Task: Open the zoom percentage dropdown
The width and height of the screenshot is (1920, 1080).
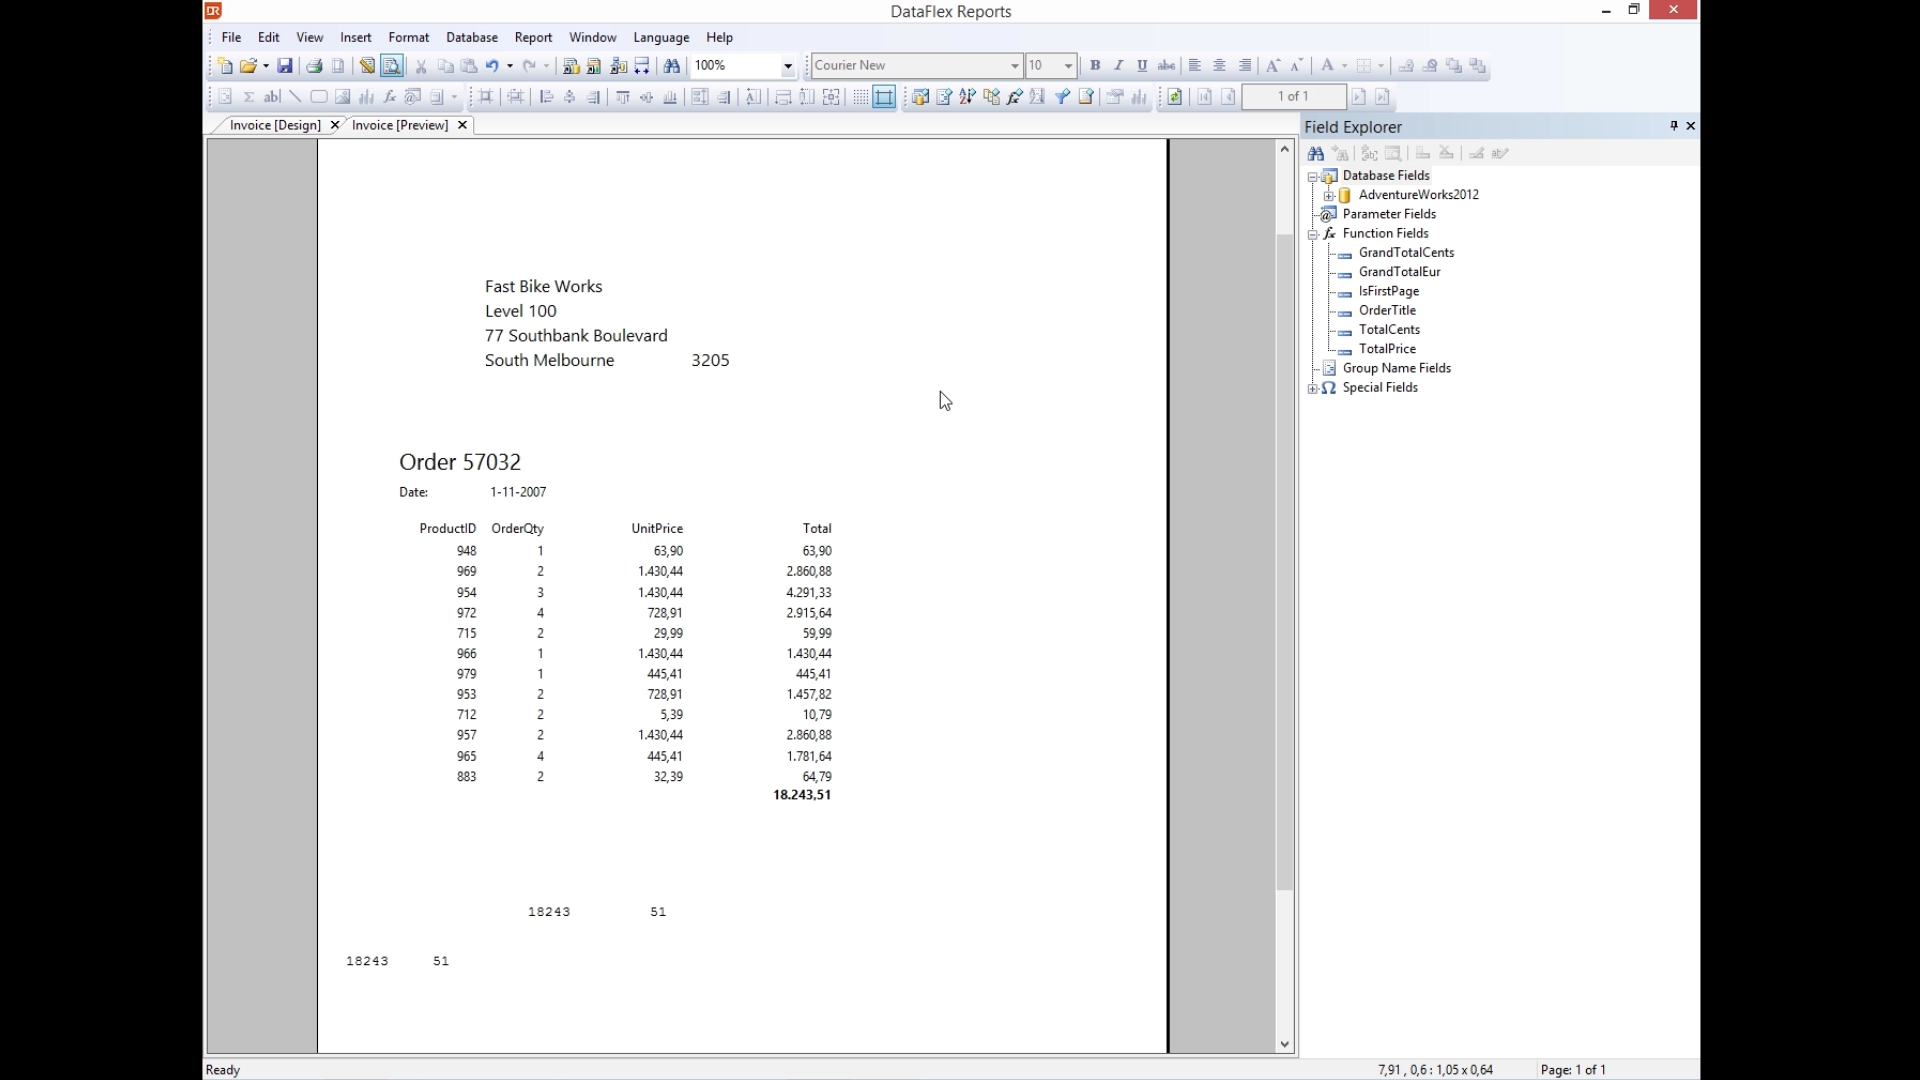Action: [788, 66]
